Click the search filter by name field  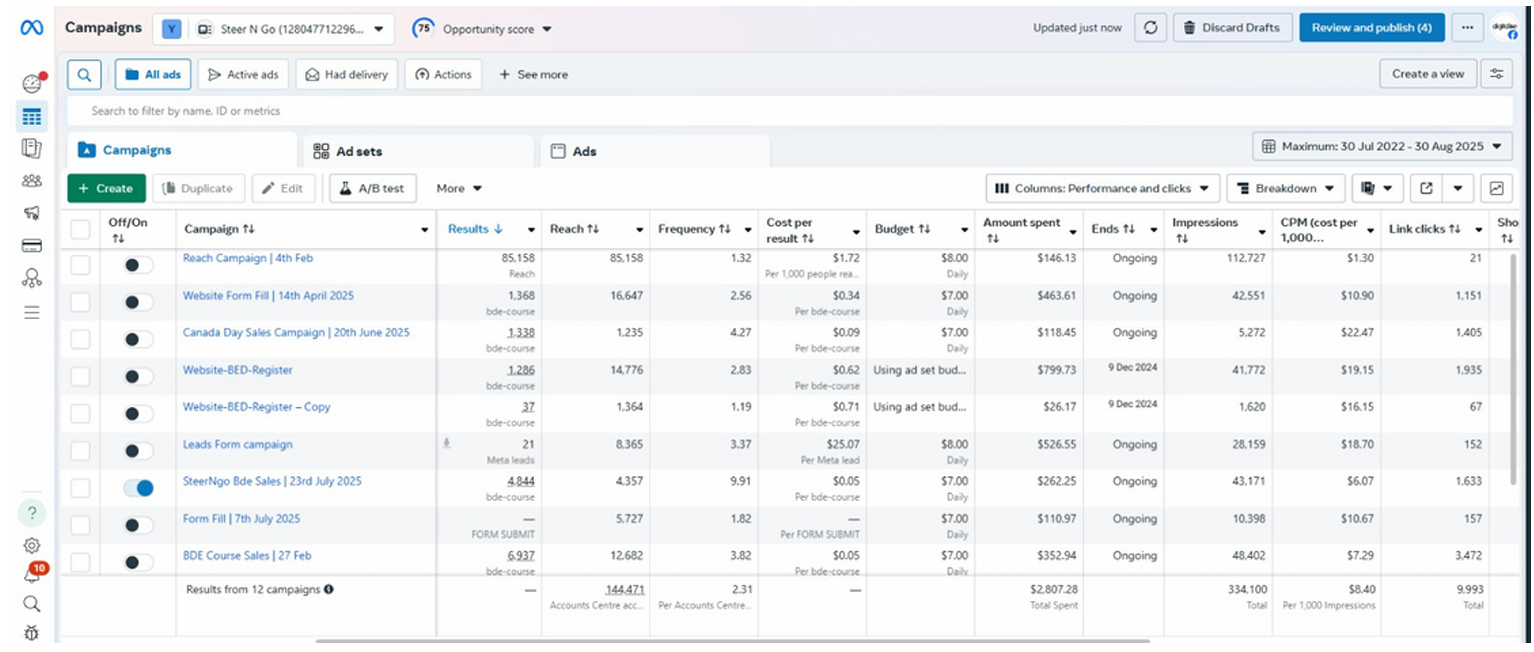(x=790, y=111)
